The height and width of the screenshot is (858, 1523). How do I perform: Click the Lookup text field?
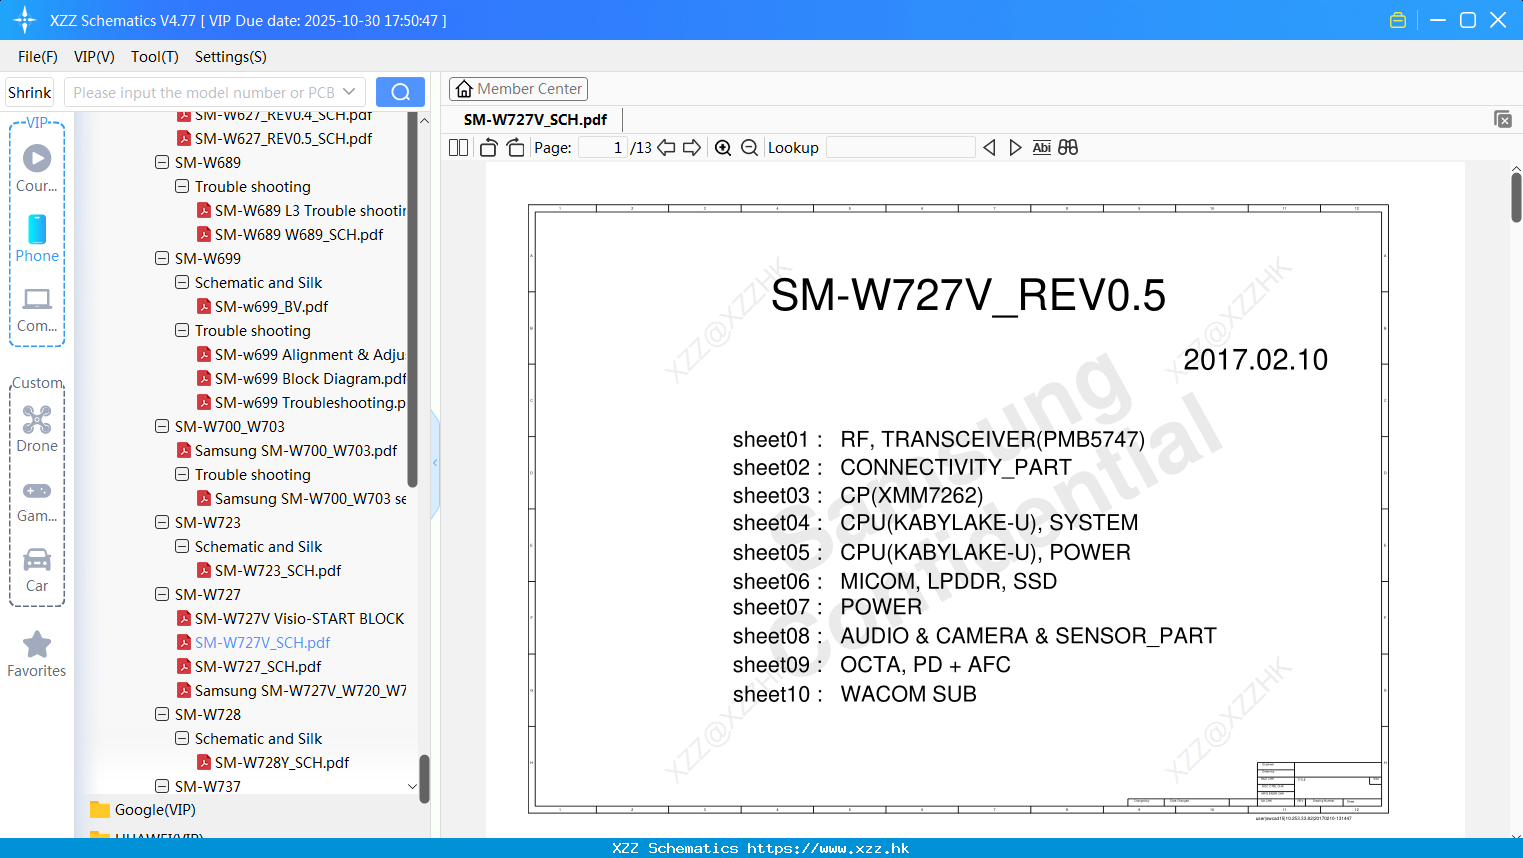tap(901, 148)
